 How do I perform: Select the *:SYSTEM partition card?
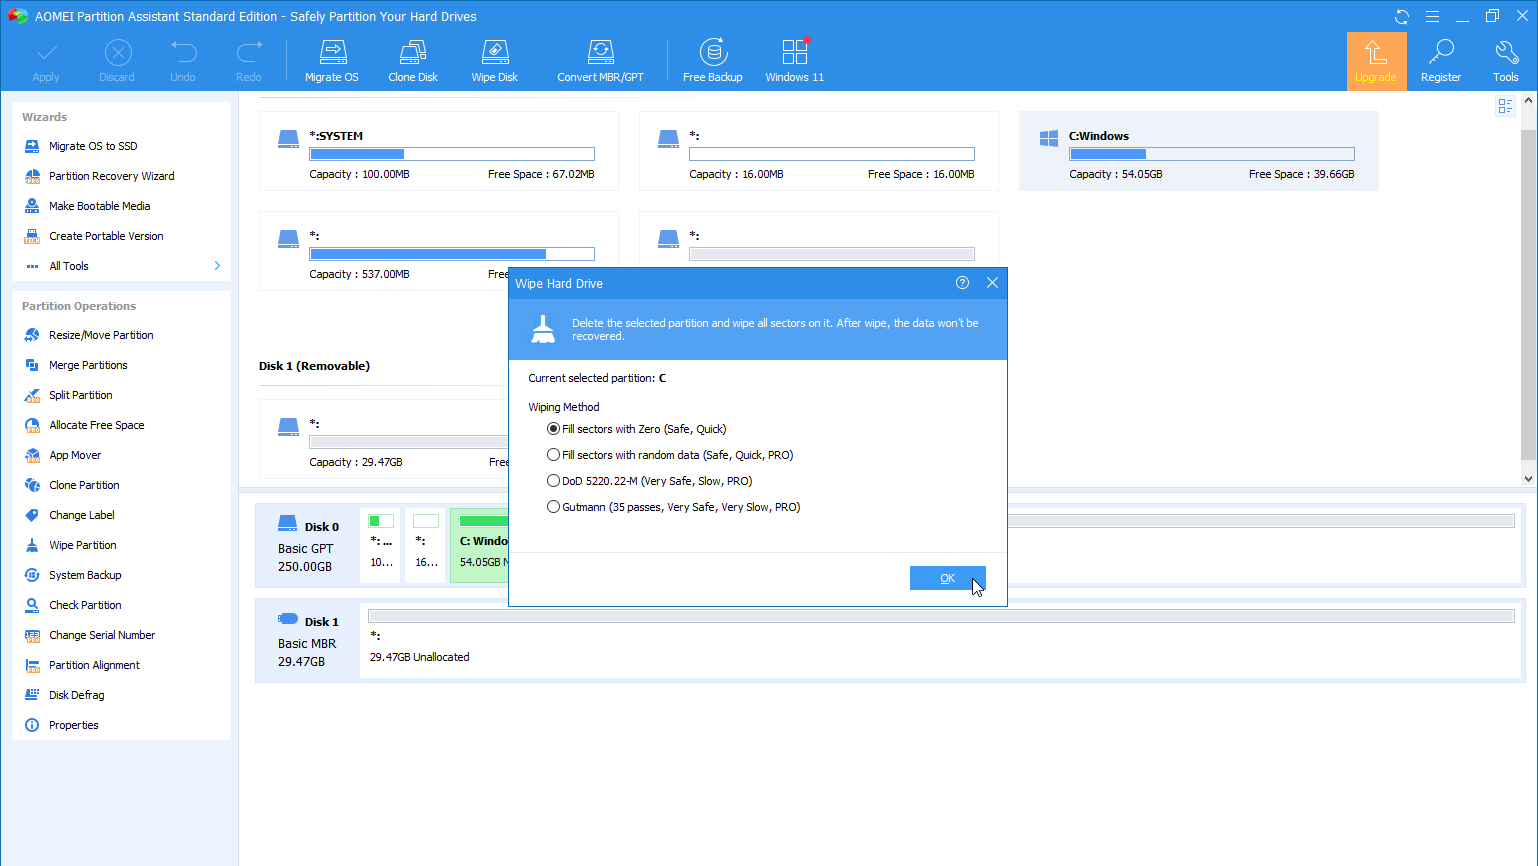click(x=439, y=151)
